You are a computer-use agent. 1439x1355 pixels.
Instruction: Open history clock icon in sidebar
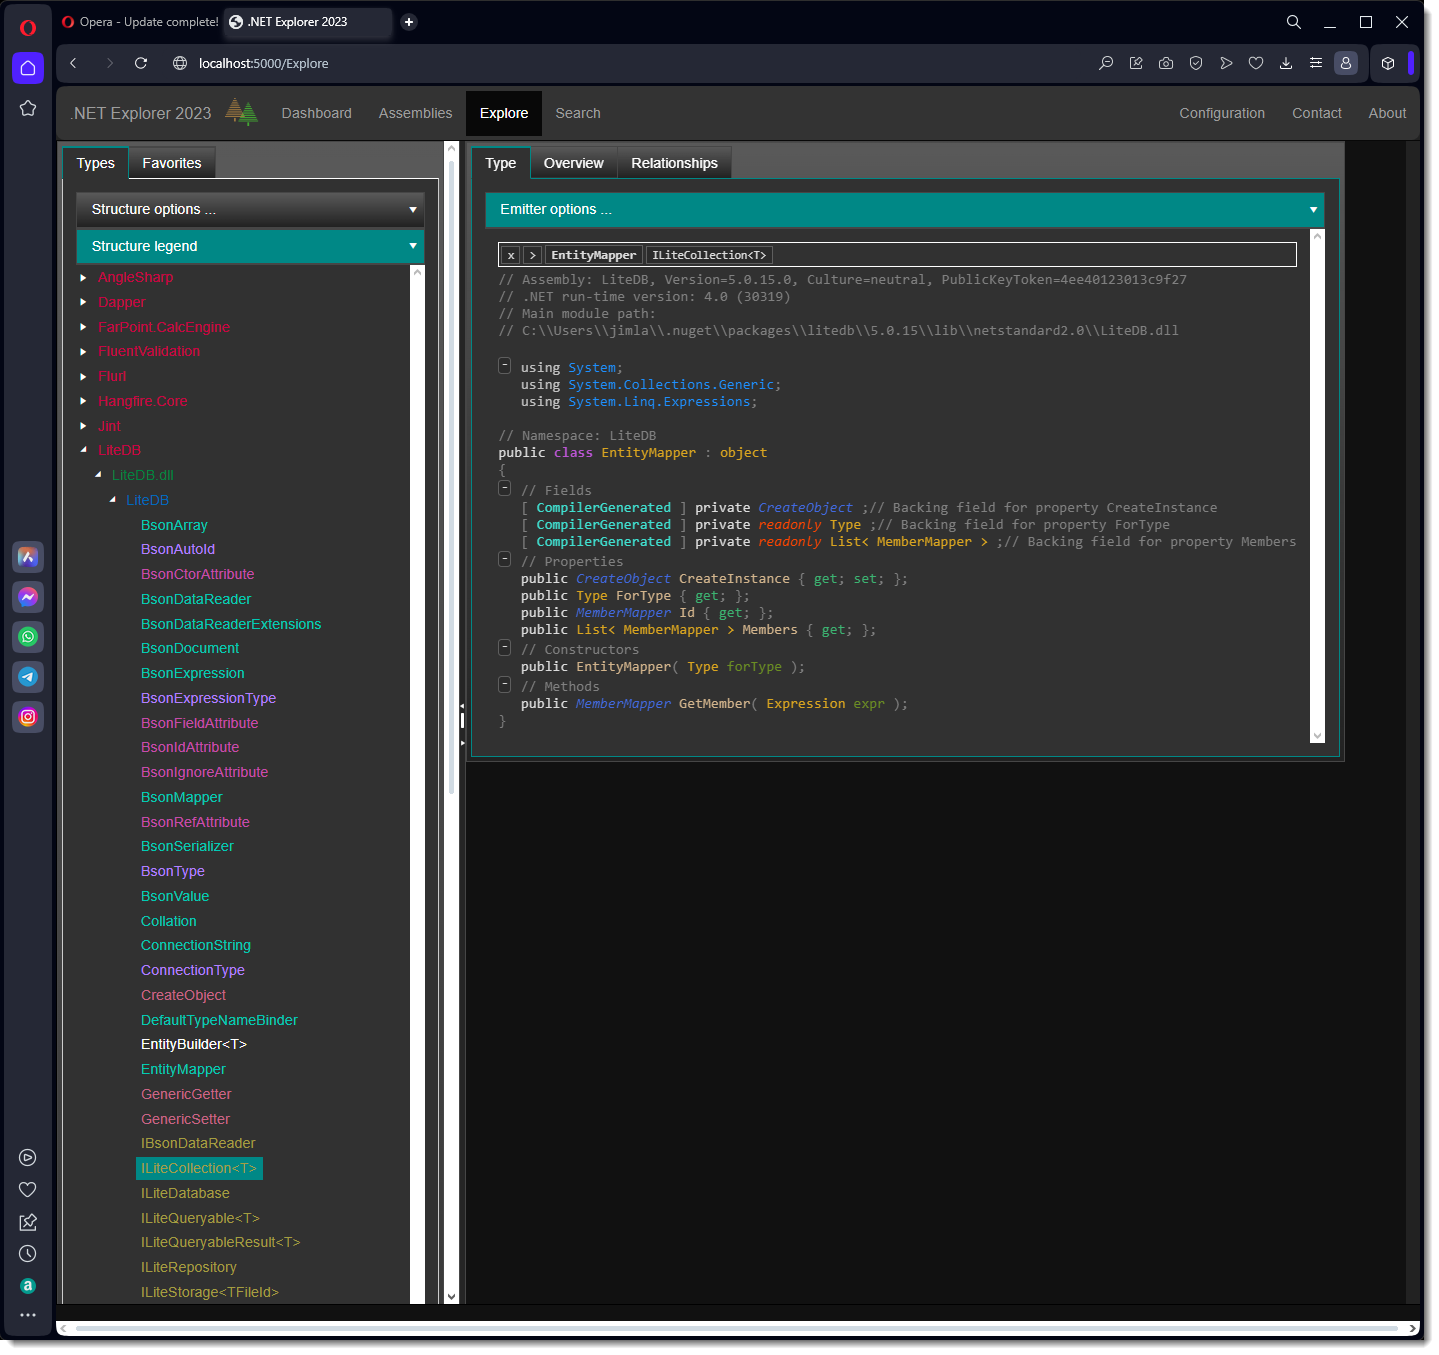[x=28, y=1254]
